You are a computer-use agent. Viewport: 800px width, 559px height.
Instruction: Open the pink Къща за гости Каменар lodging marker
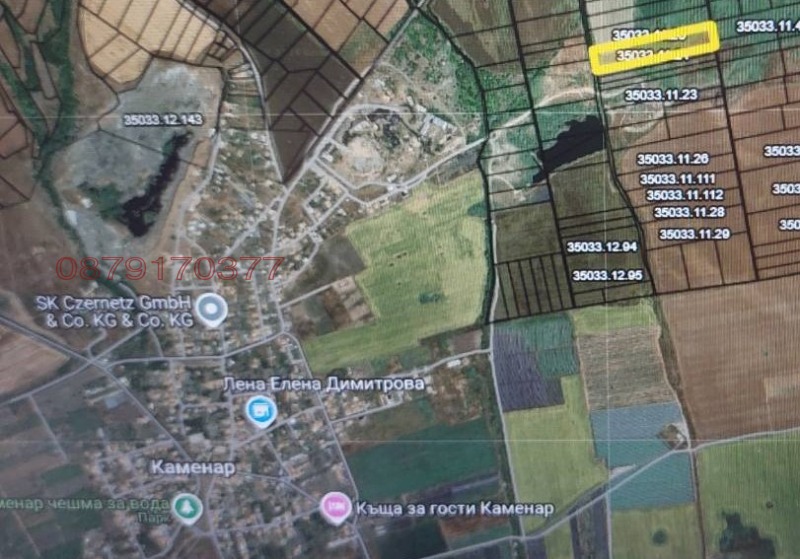(x=334, y=507)
